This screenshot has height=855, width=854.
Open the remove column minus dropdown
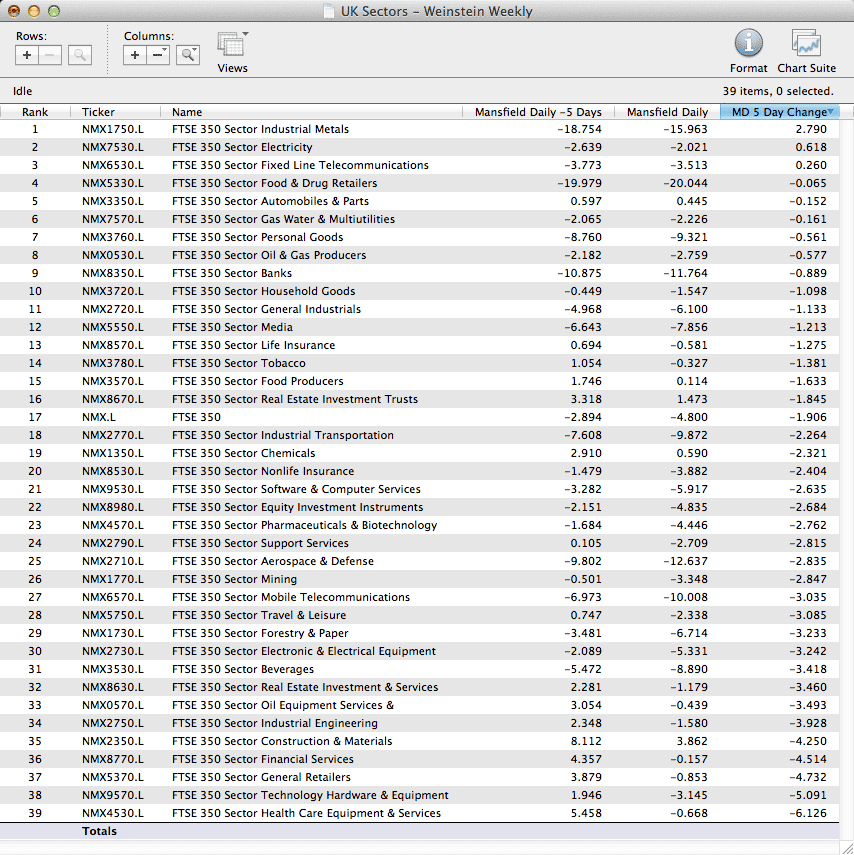point(159,55)
